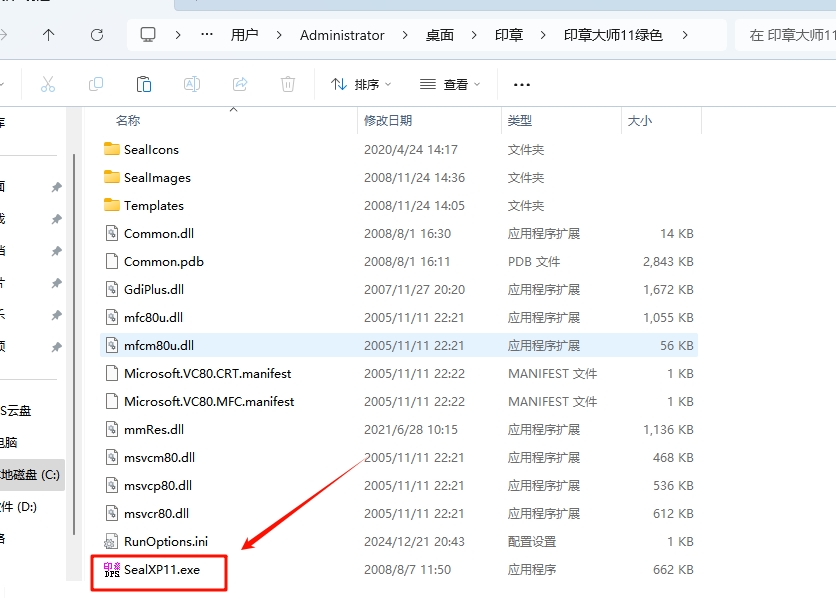The width and height of the screenshot is (836, 602).
Task: Click the Rename icon on the toolbar
Action: [x=191, y=83]
